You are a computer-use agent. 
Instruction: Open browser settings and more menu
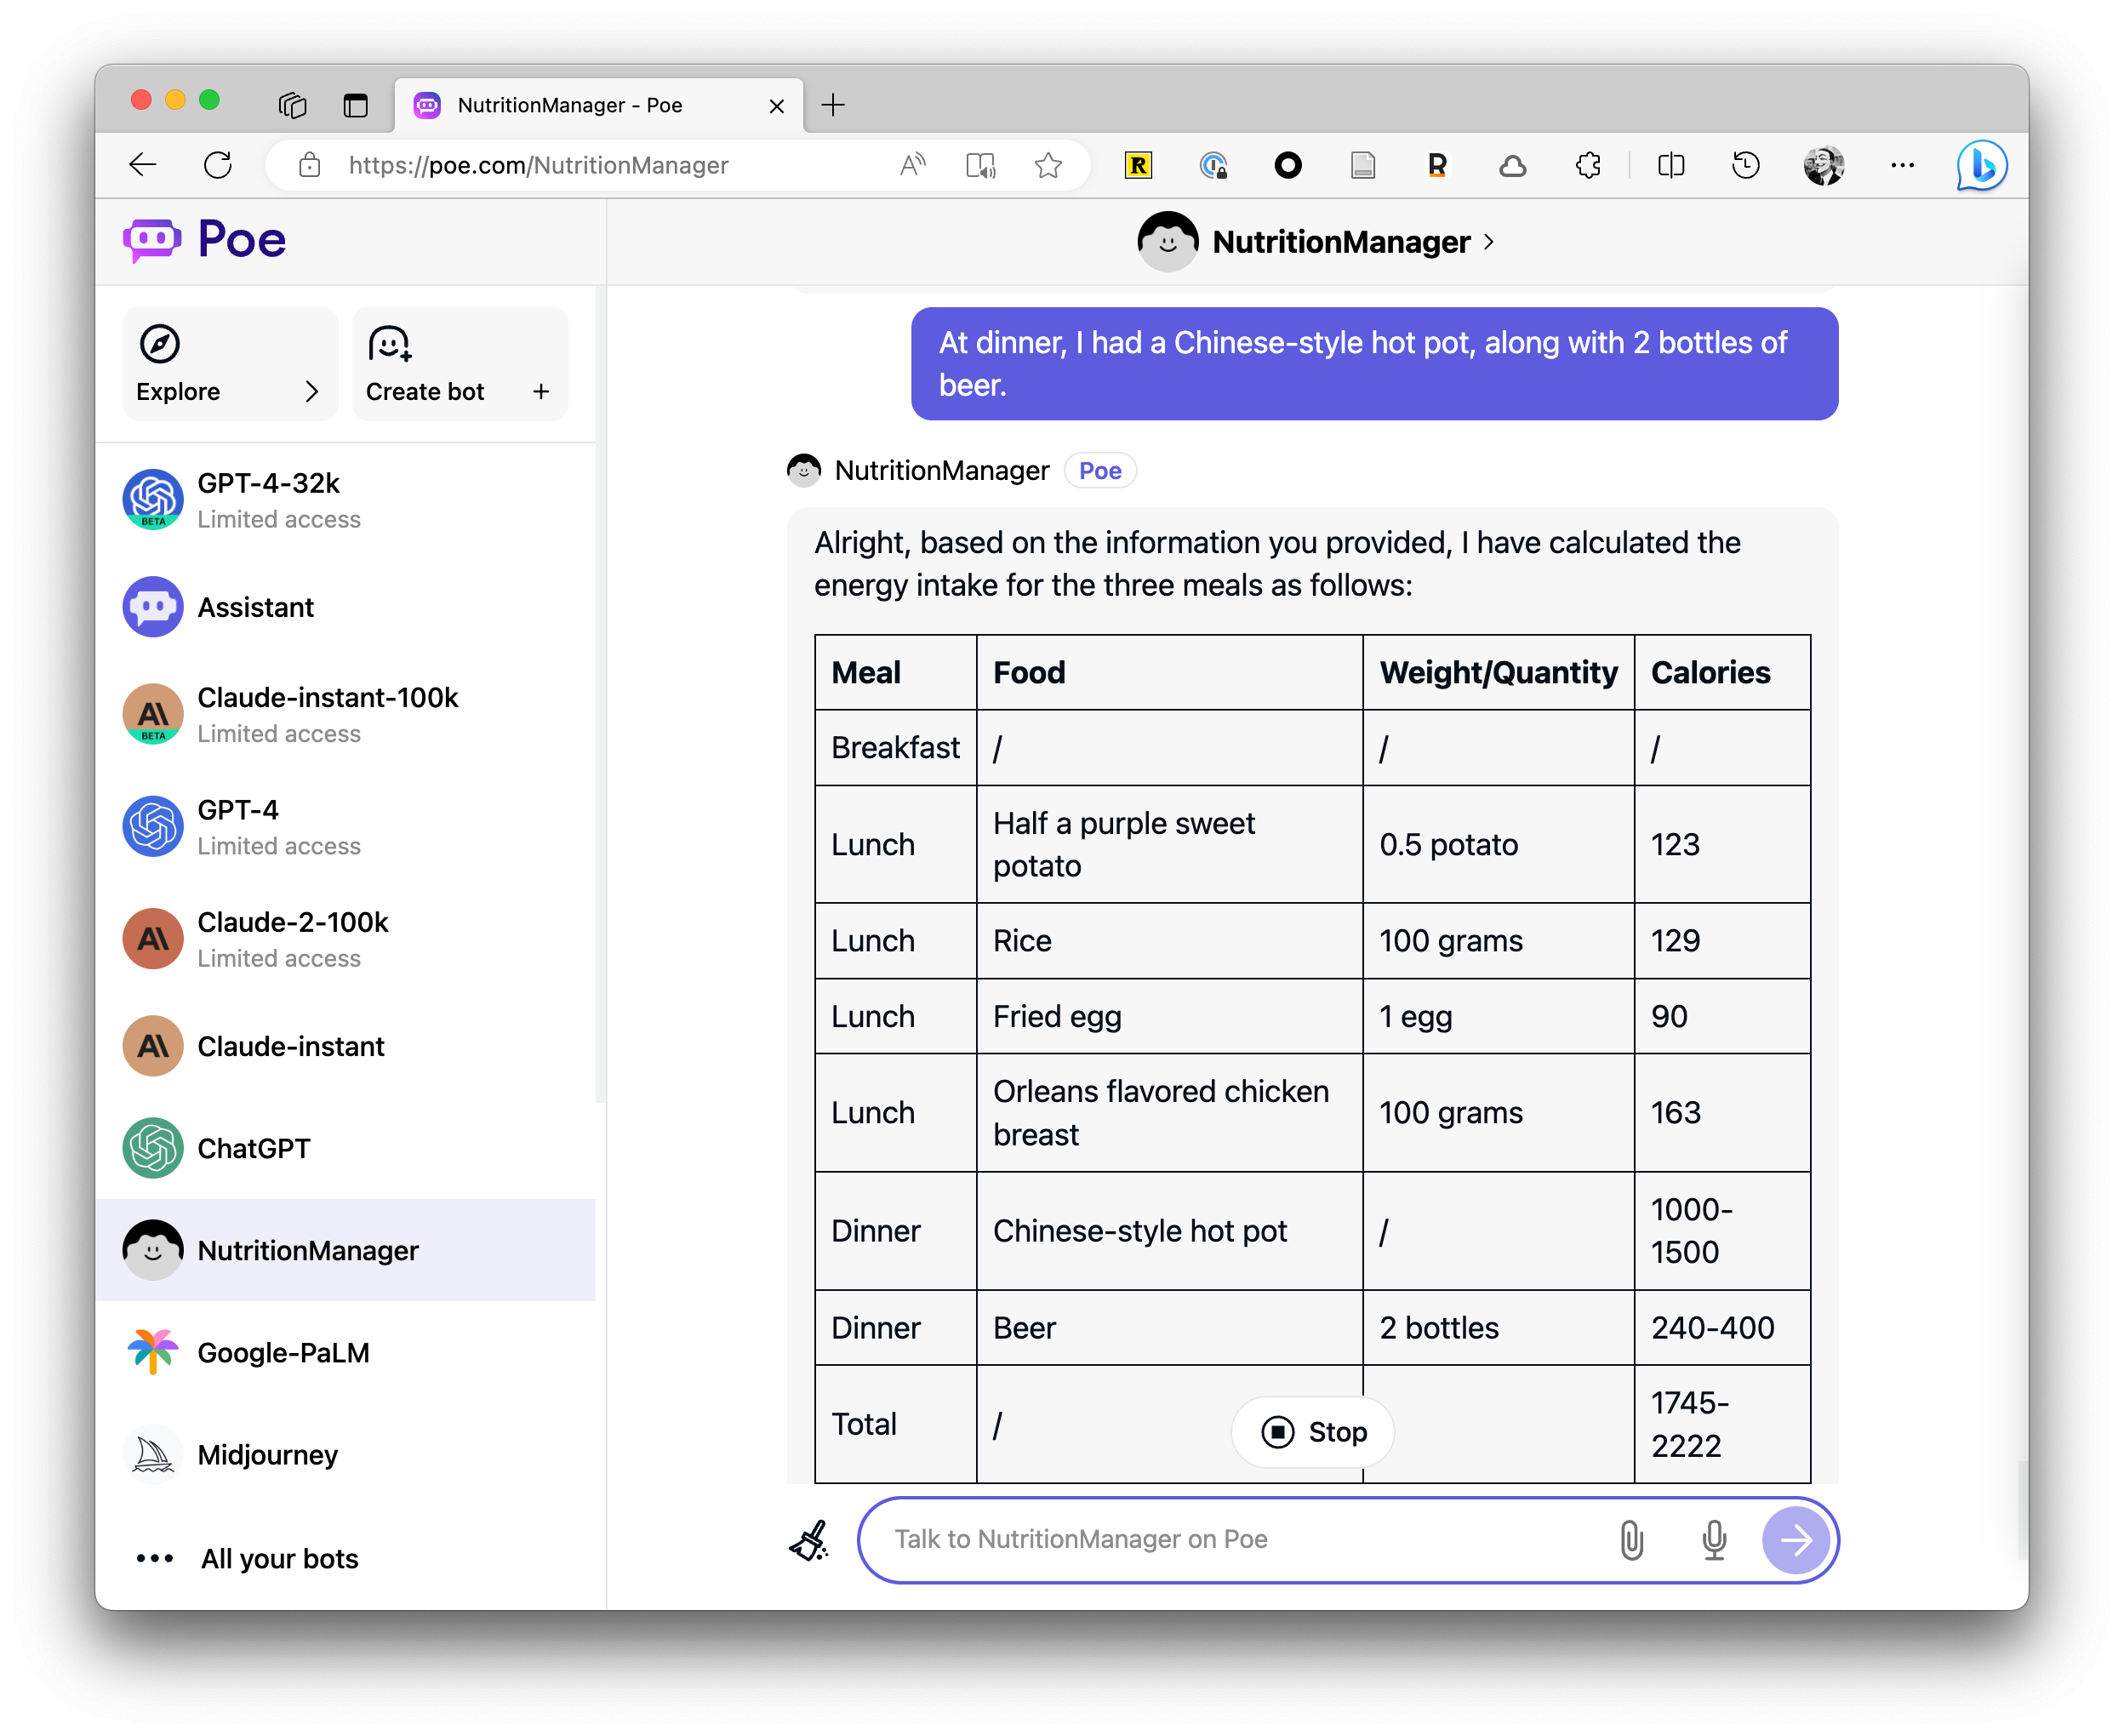1902,165
